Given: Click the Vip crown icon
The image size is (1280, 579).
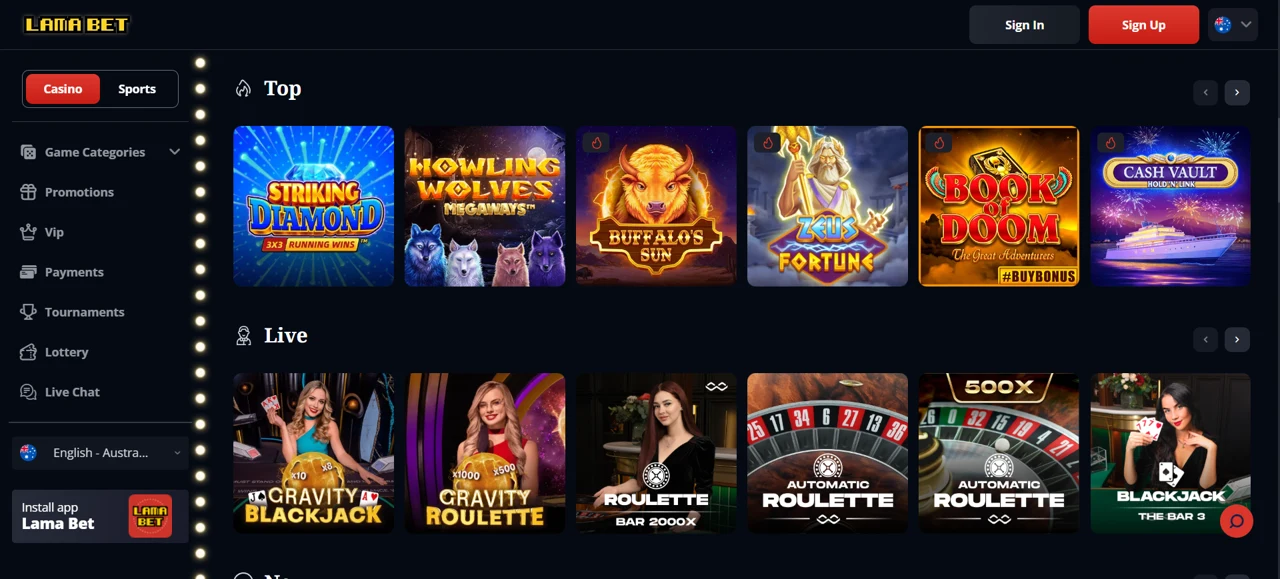Looking at the screenshot, I should pyautogui.click(x=28, y=232).
